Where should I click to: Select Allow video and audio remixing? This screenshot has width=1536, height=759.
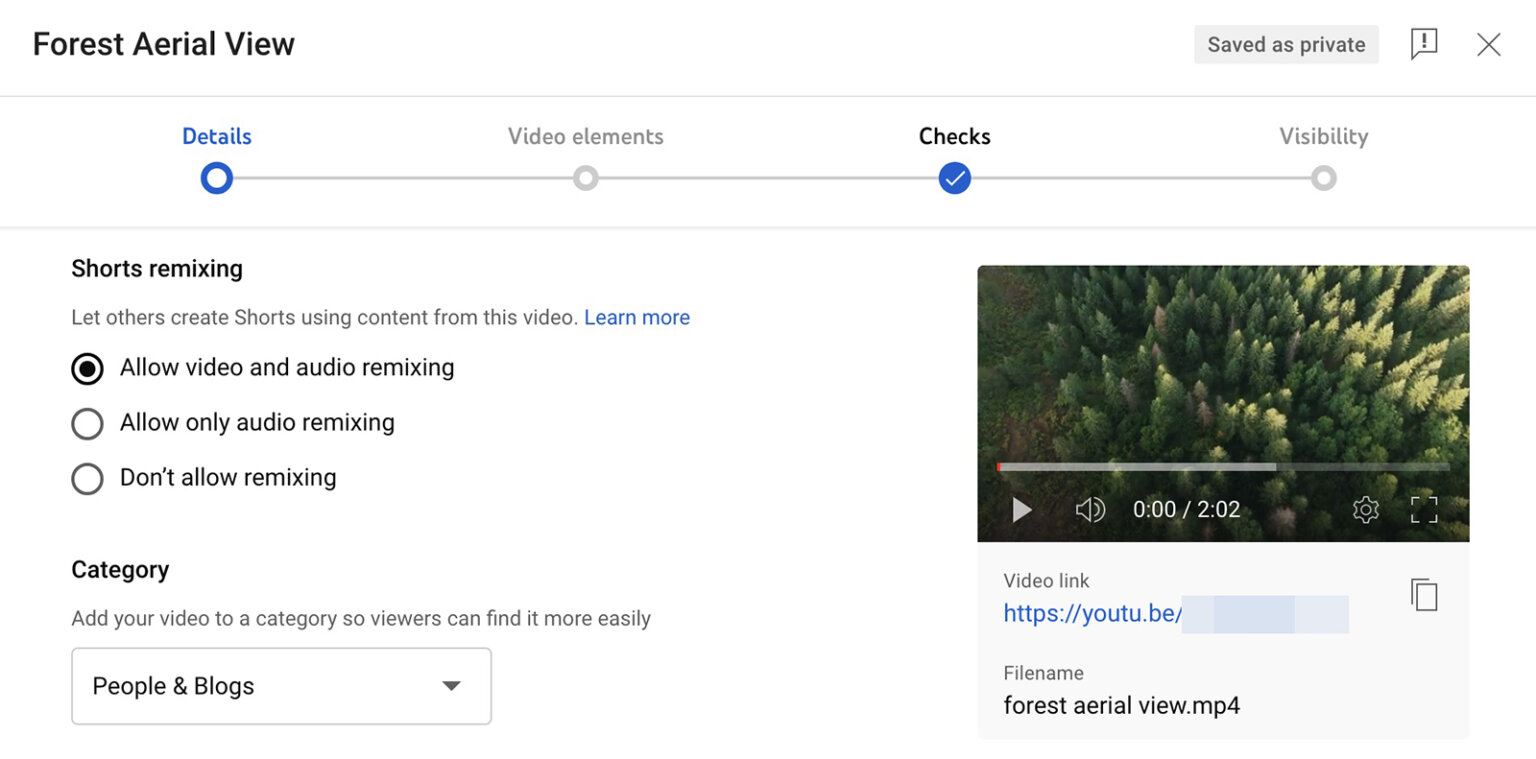point(87,368)
